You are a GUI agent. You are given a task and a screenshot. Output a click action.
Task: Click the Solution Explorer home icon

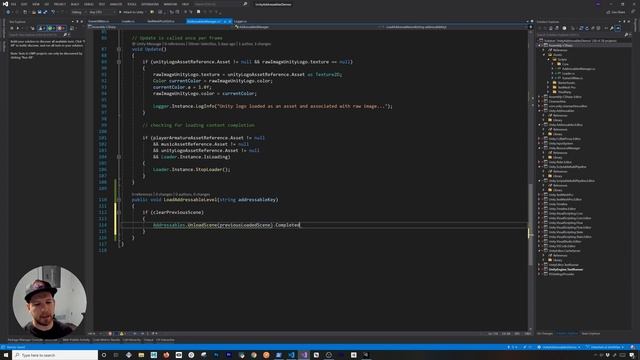click(x=551, y=28)
